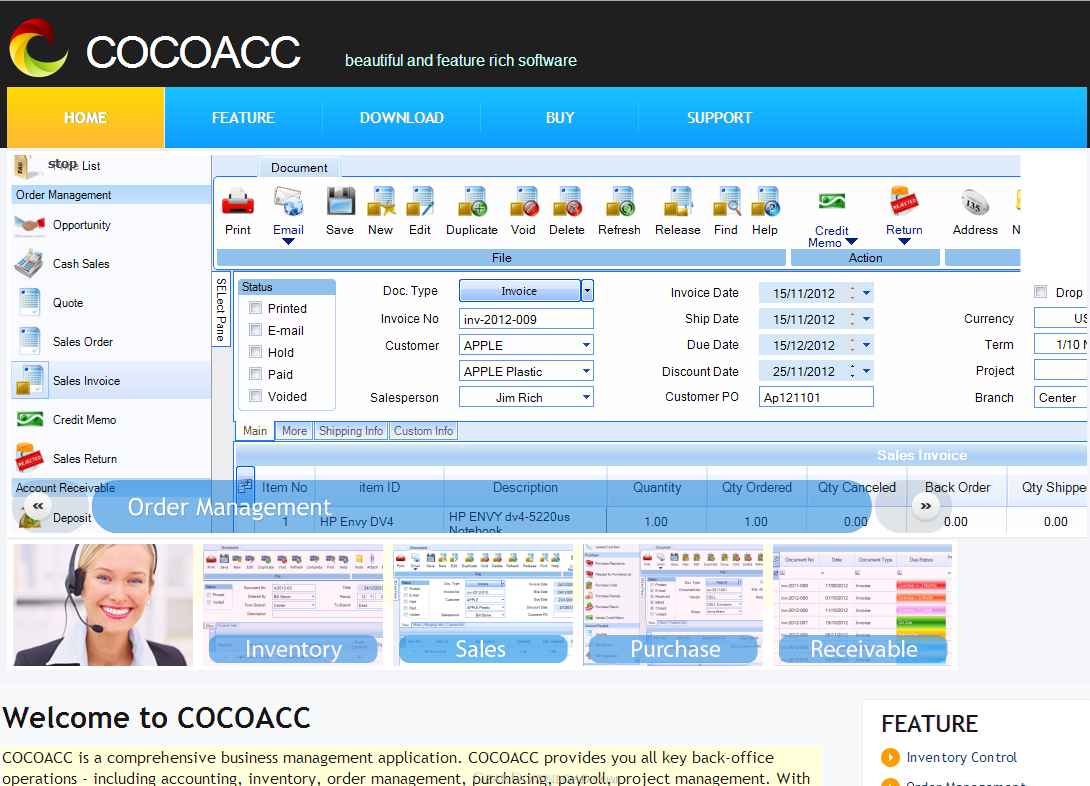Open the Inventory Control feature link
Image resolution: width=1090 pixels, height=786 pixels.
[x=961, y=757]
